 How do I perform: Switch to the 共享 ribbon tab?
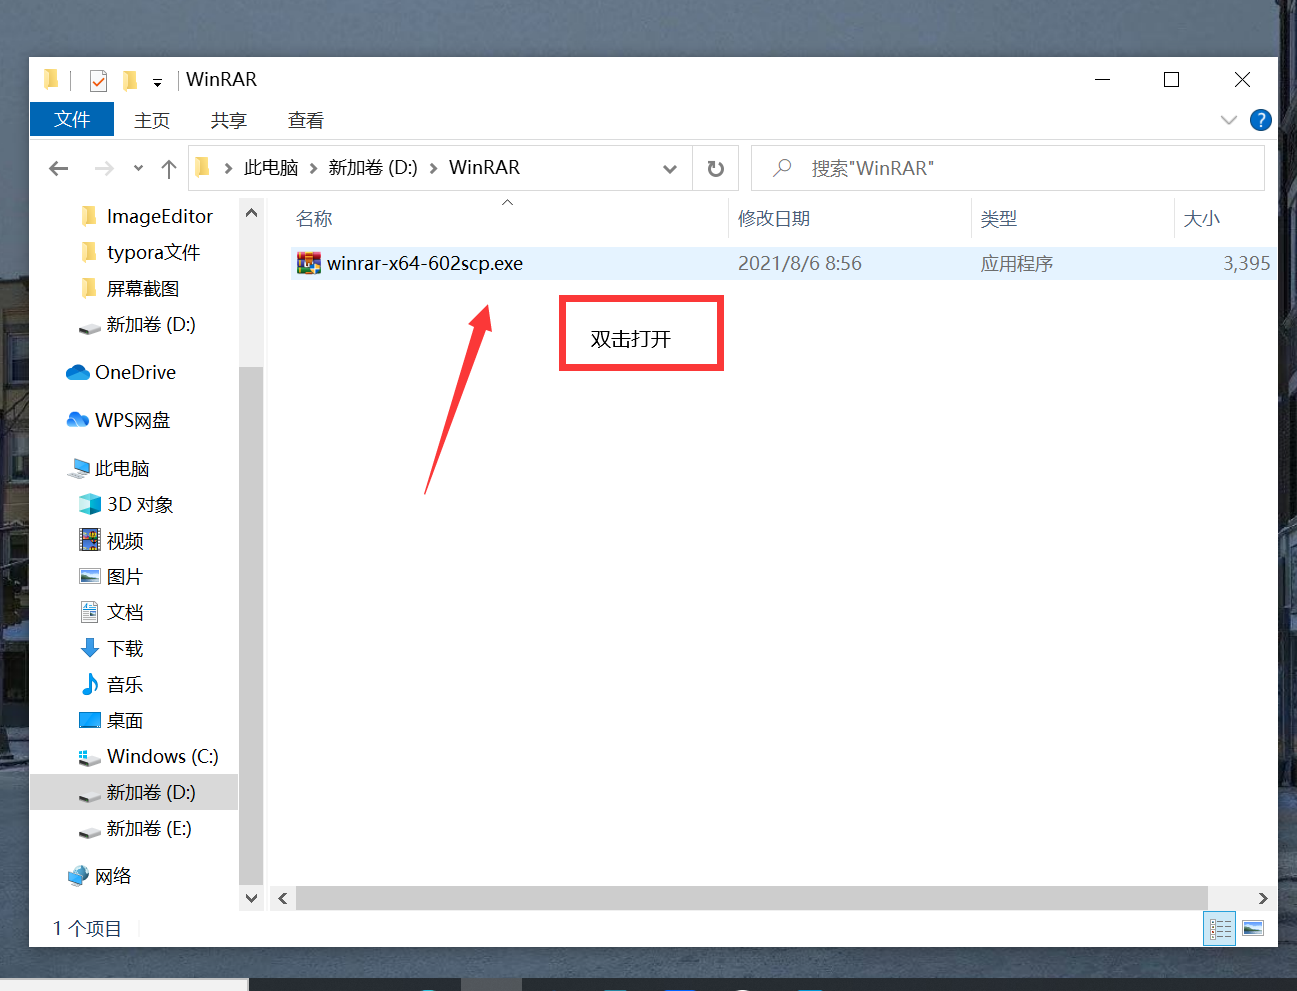228,120
